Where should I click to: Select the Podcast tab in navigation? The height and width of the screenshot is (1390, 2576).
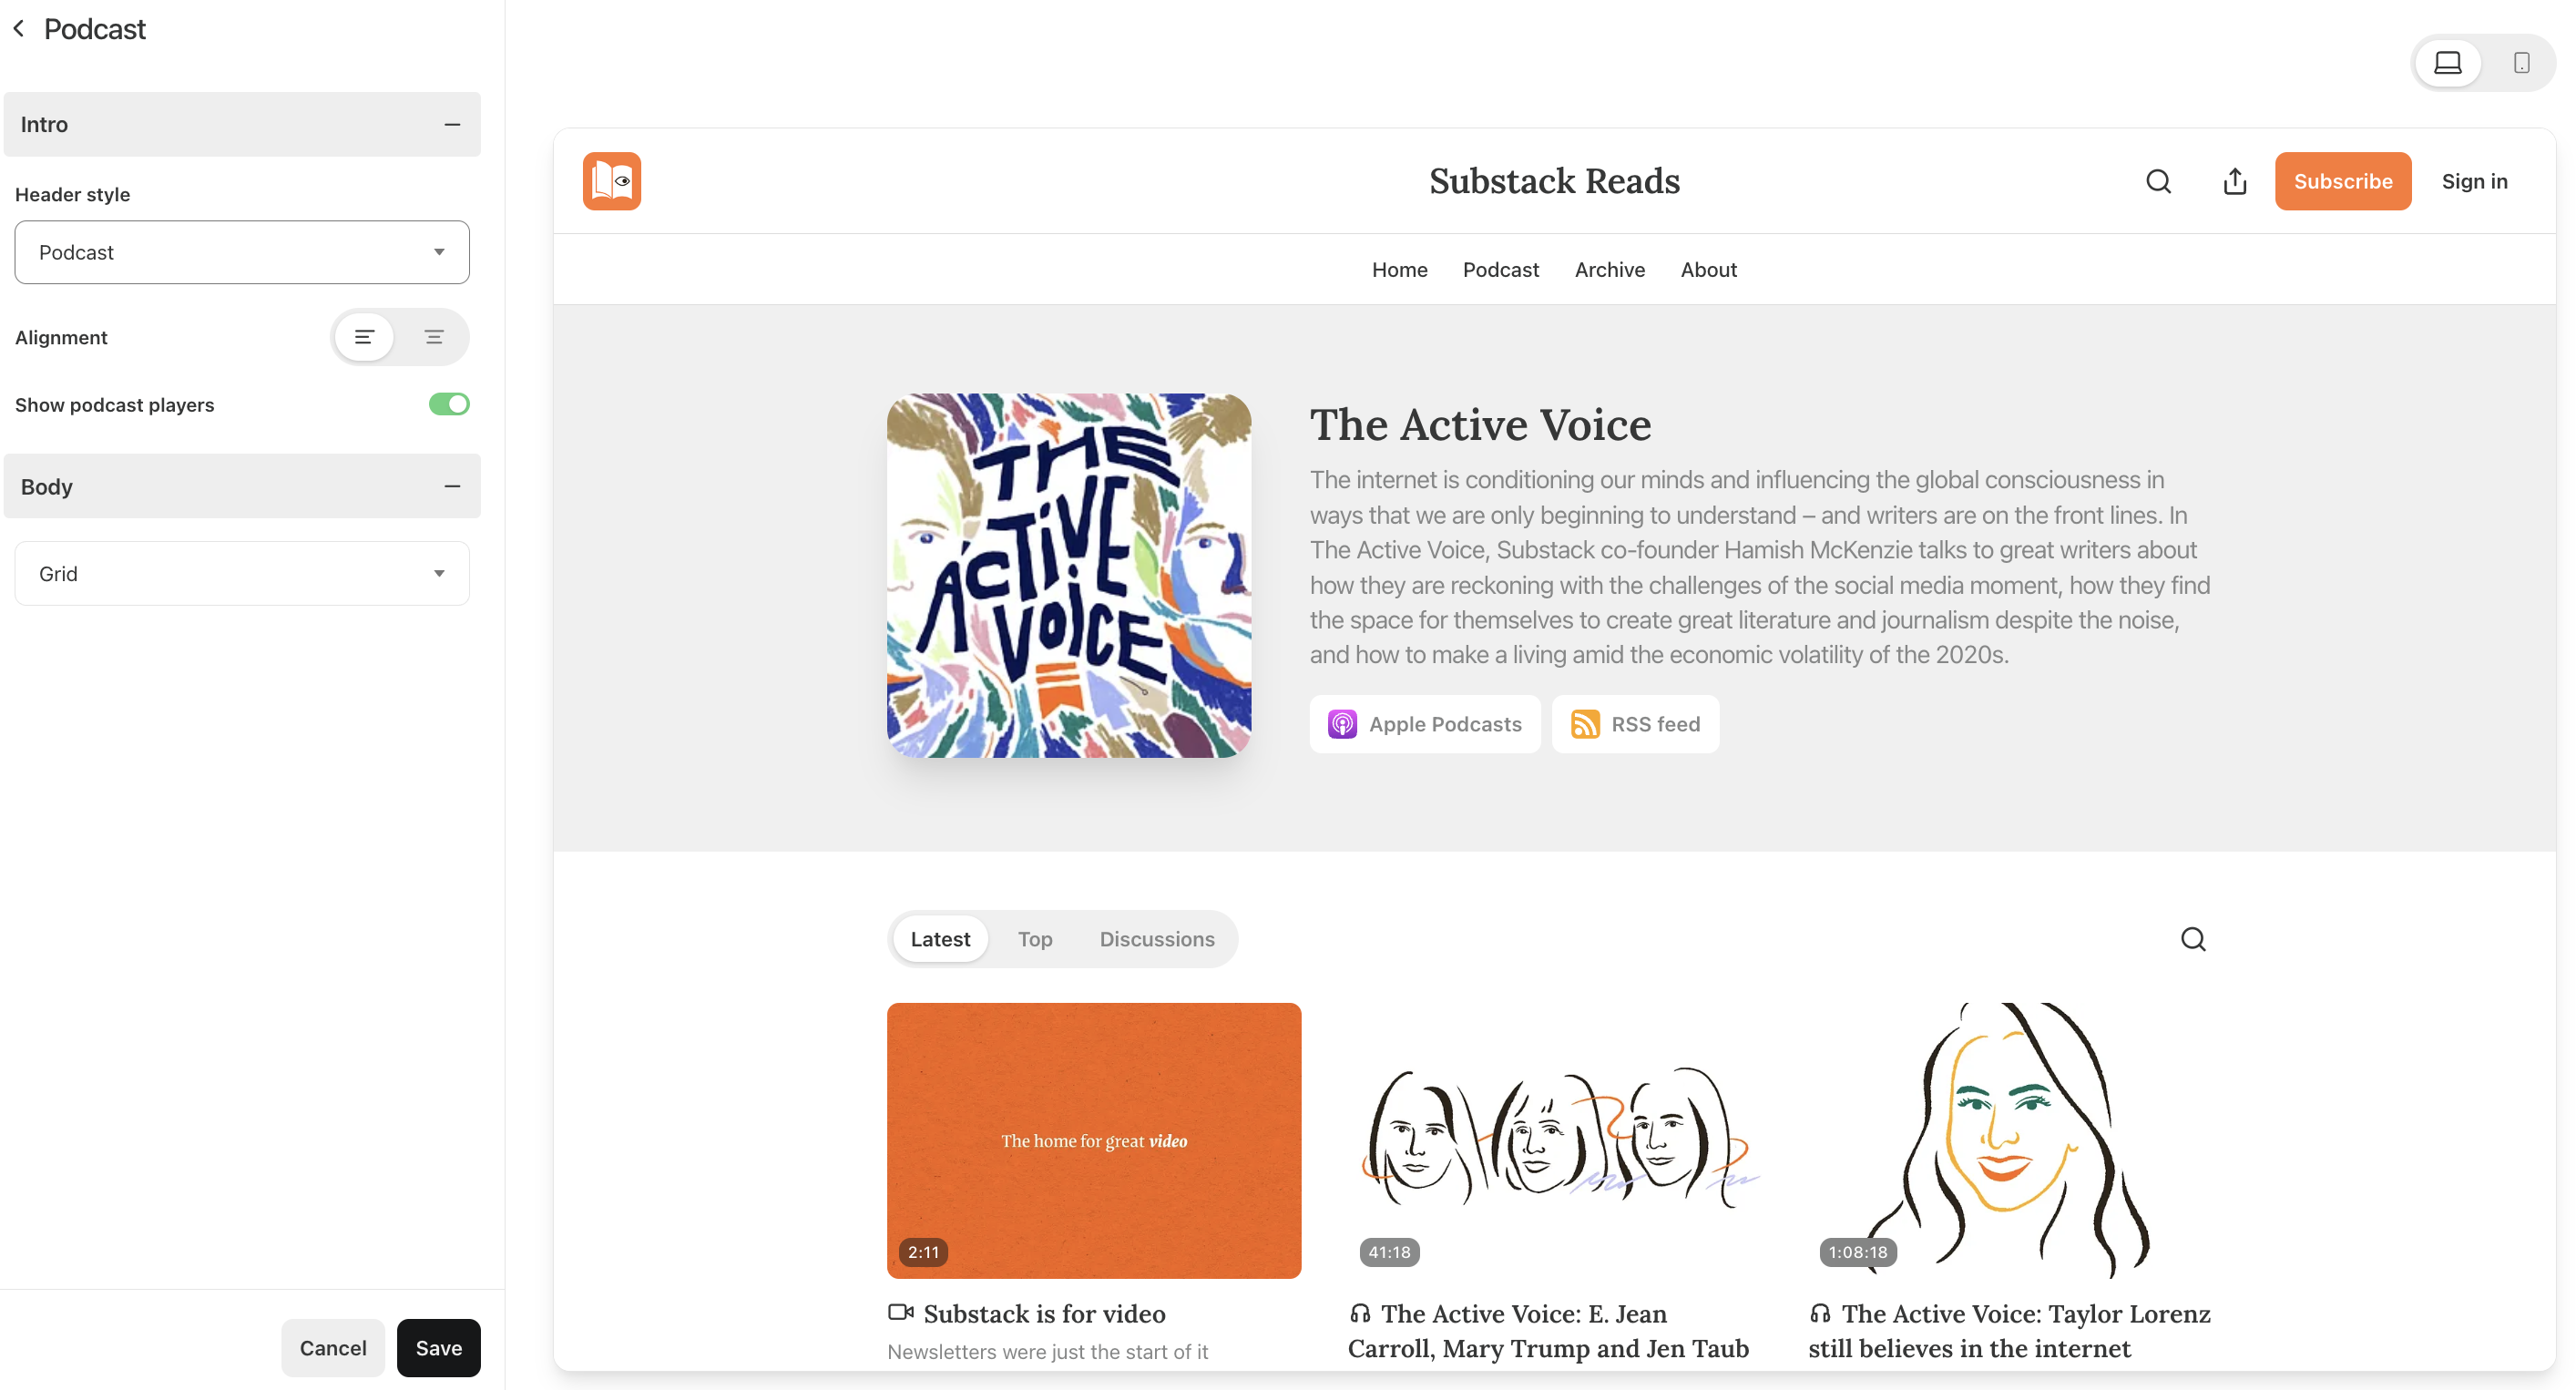[x=1499, y=269]
